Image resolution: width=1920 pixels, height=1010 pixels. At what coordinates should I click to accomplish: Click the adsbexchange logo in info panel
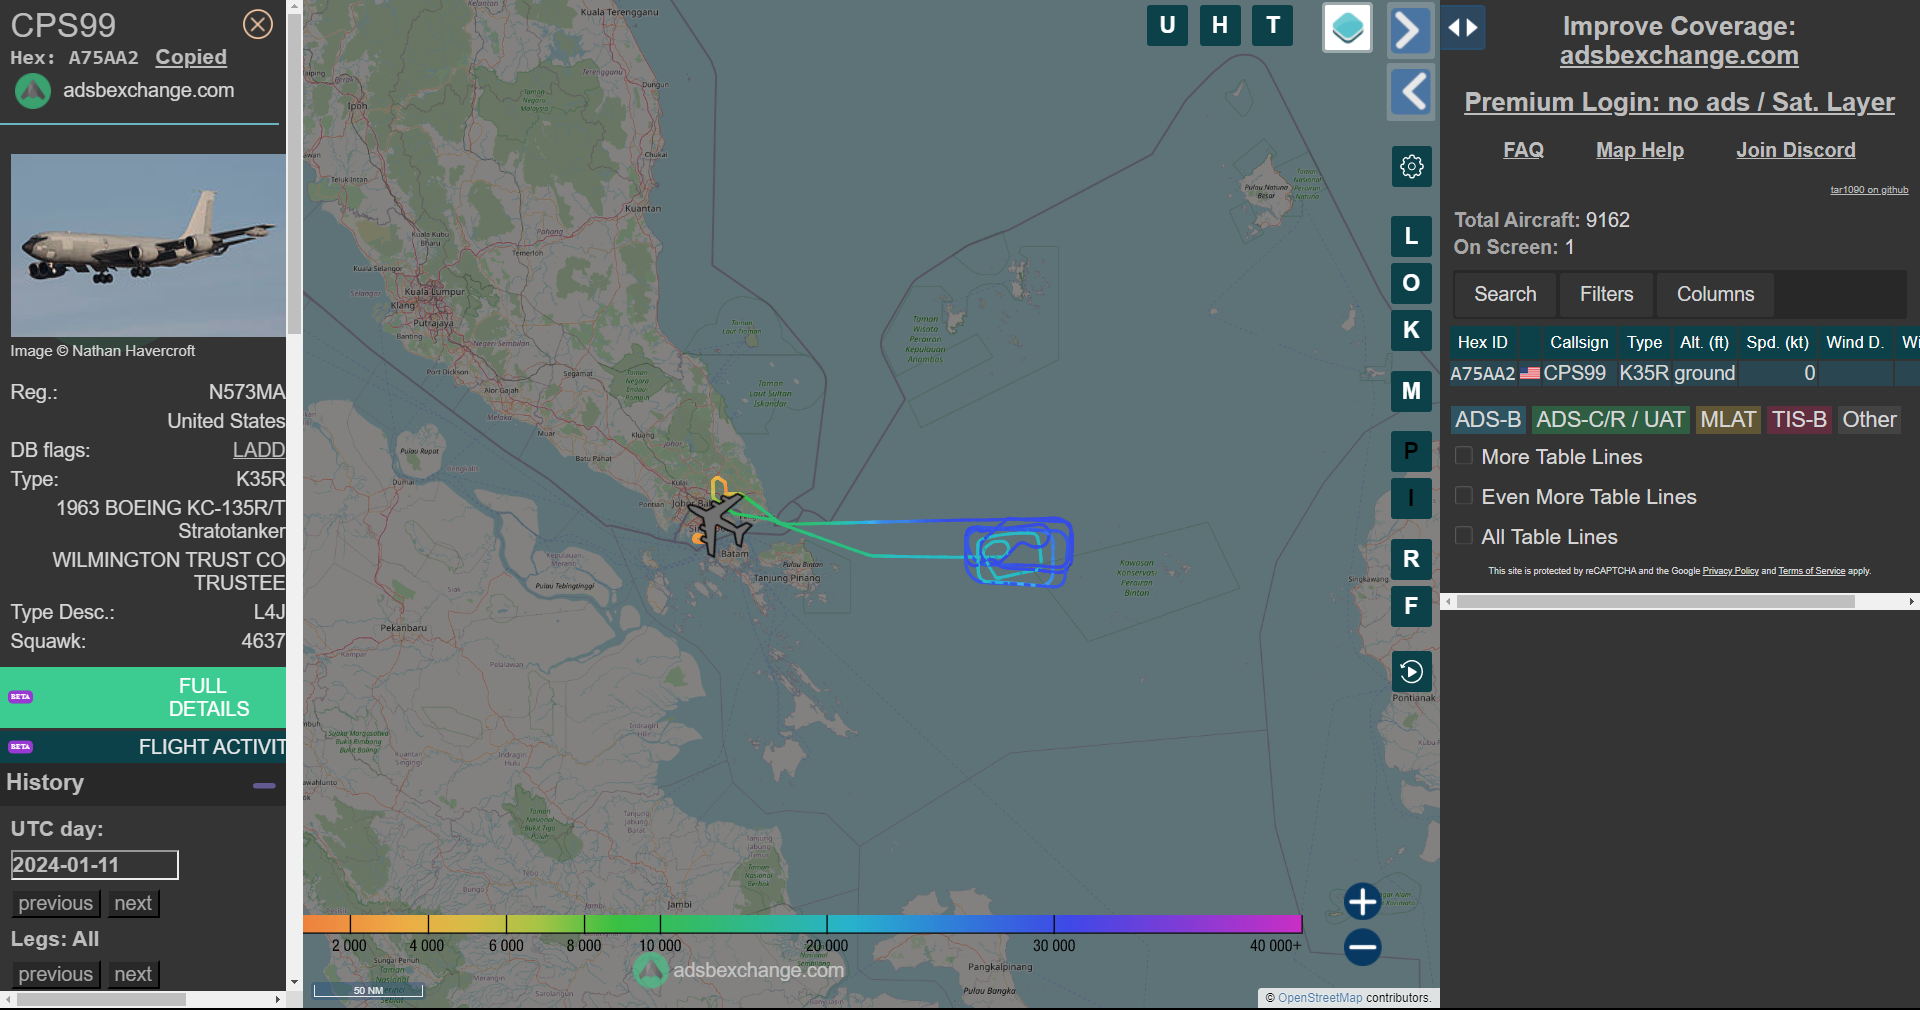33,91
